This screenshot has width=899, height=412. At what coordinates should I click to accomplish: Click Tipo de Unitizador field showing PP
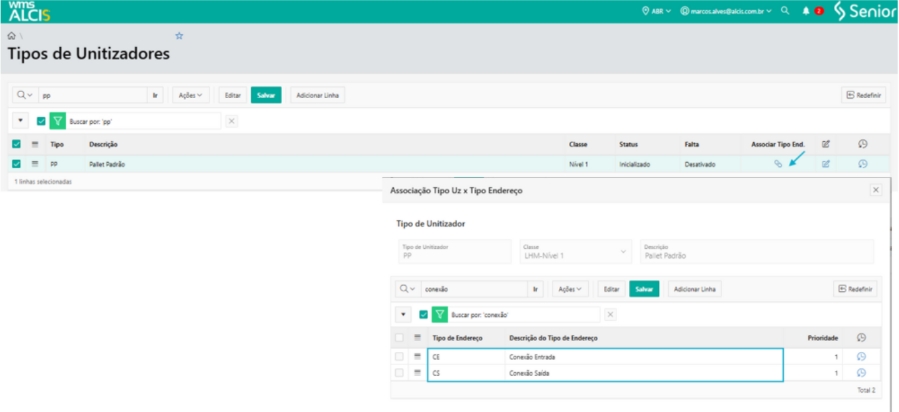[454, 251]
